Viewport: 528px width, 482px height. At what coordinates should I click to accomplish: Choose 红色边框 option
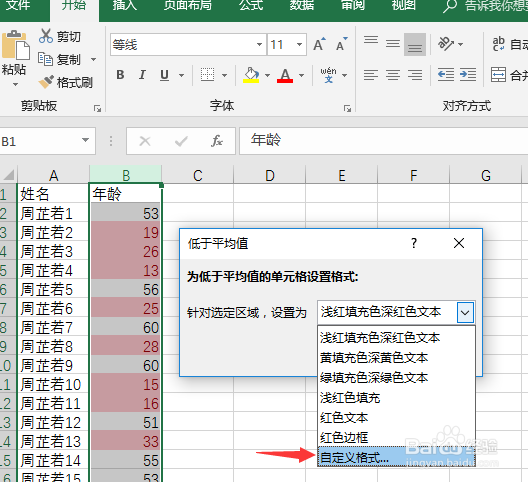[x=396, y=438]
